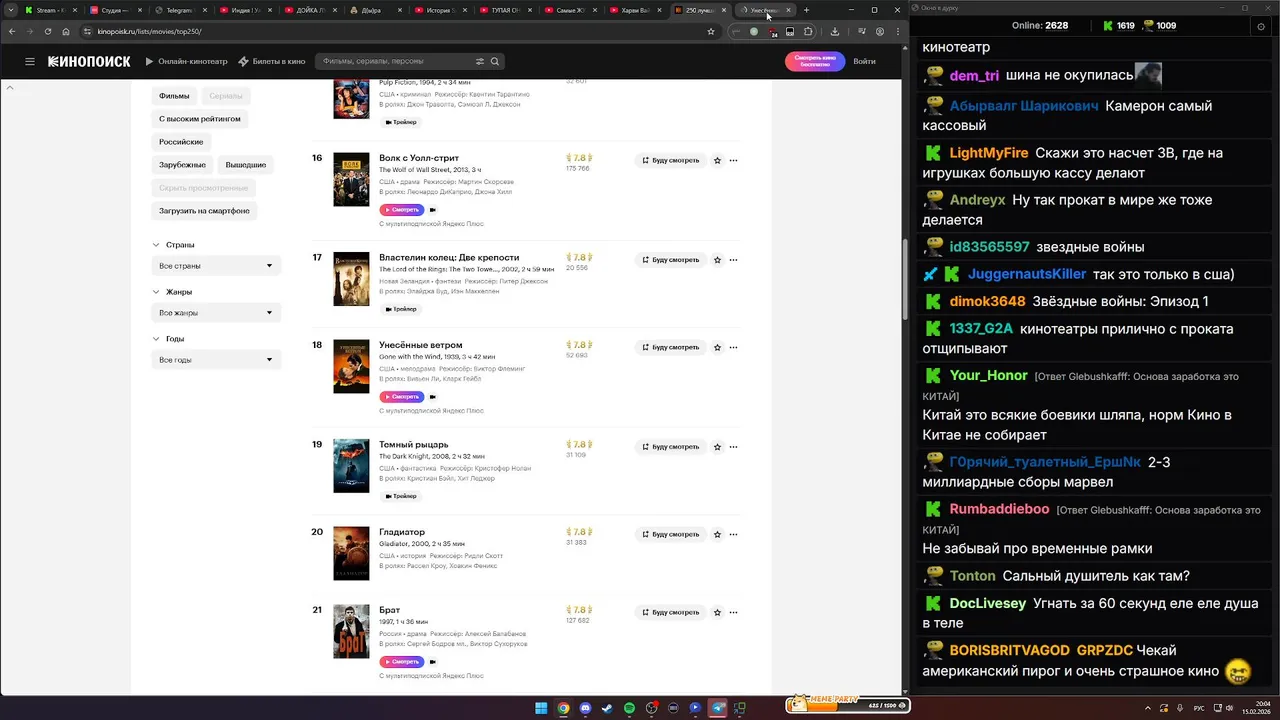Toggle the Зарубежные filter chip
This screenshot has height=720, width=1280.
(x=182, y=165)
